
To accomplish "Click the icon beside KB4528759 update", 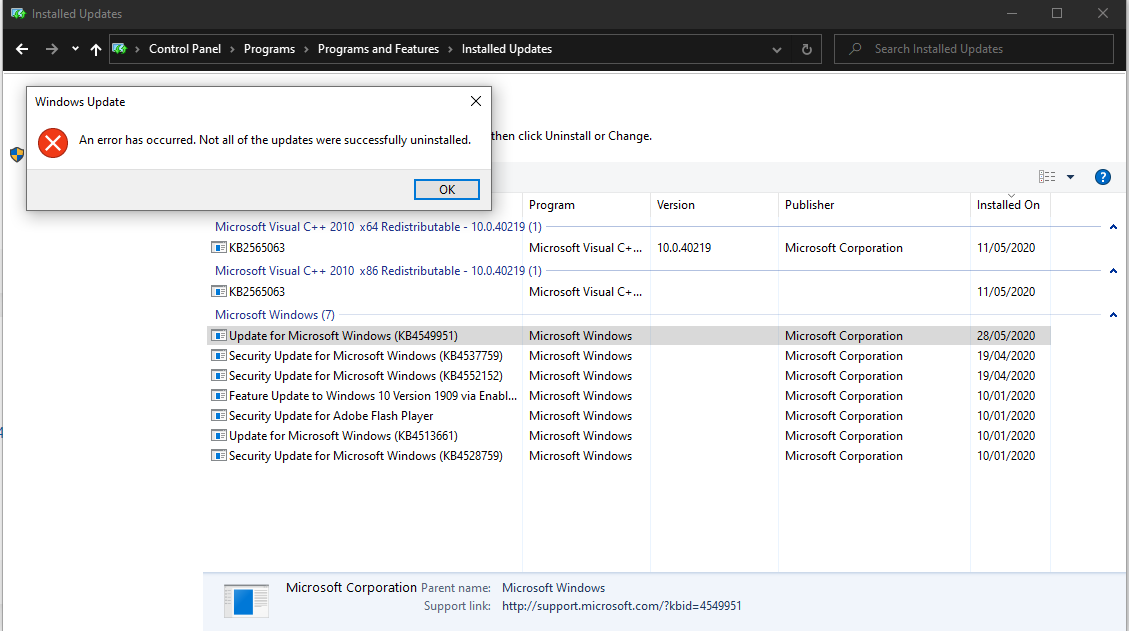I will (219, 456).
